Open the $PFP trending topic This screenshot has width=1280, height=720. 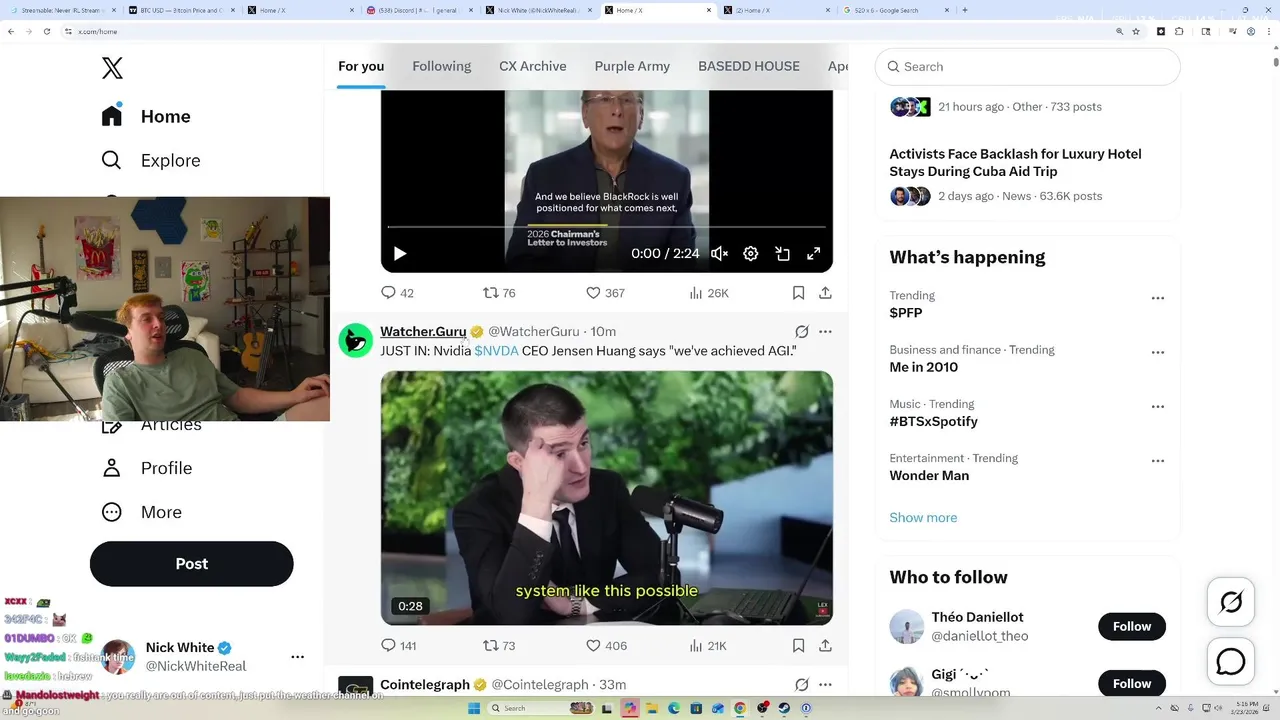tap(906, 313)
